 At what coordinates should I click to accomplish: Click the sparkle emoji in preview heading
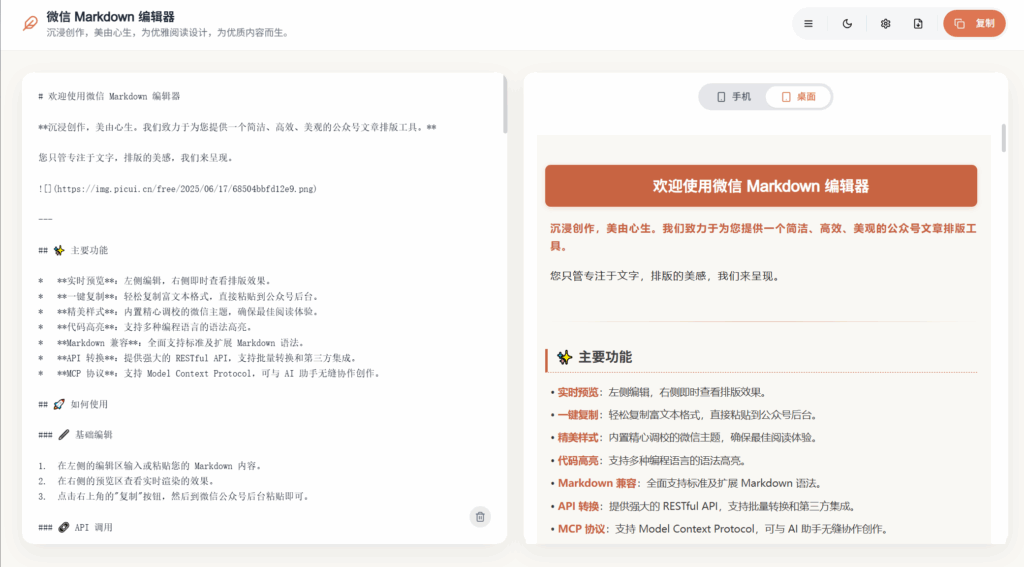[565, 357]
